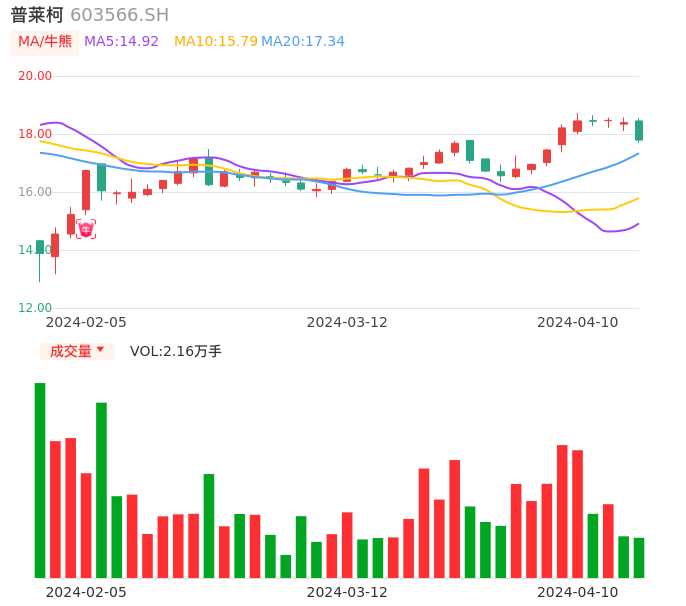Toggle the MA20:17.34 legend label

tap(303, 42)
